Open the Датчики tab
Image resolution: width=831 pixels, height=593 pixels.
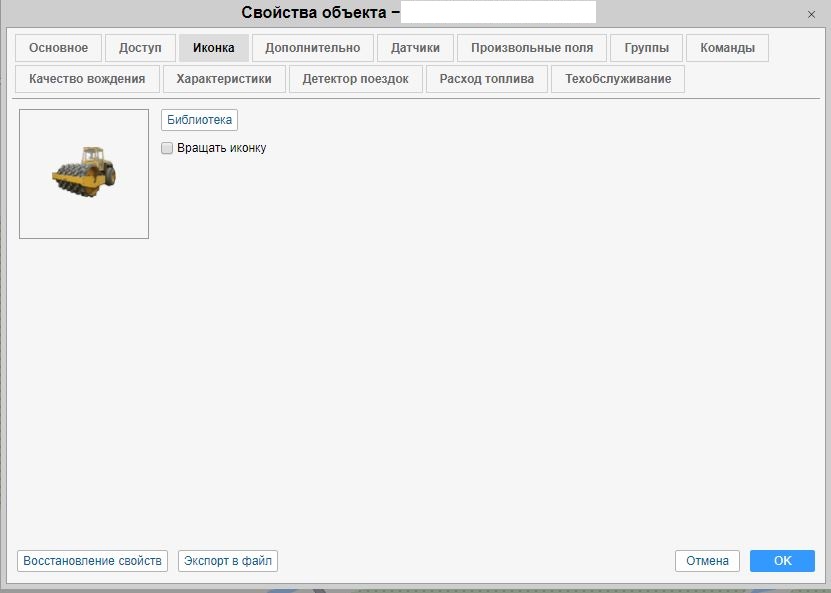tap(415, 48)
